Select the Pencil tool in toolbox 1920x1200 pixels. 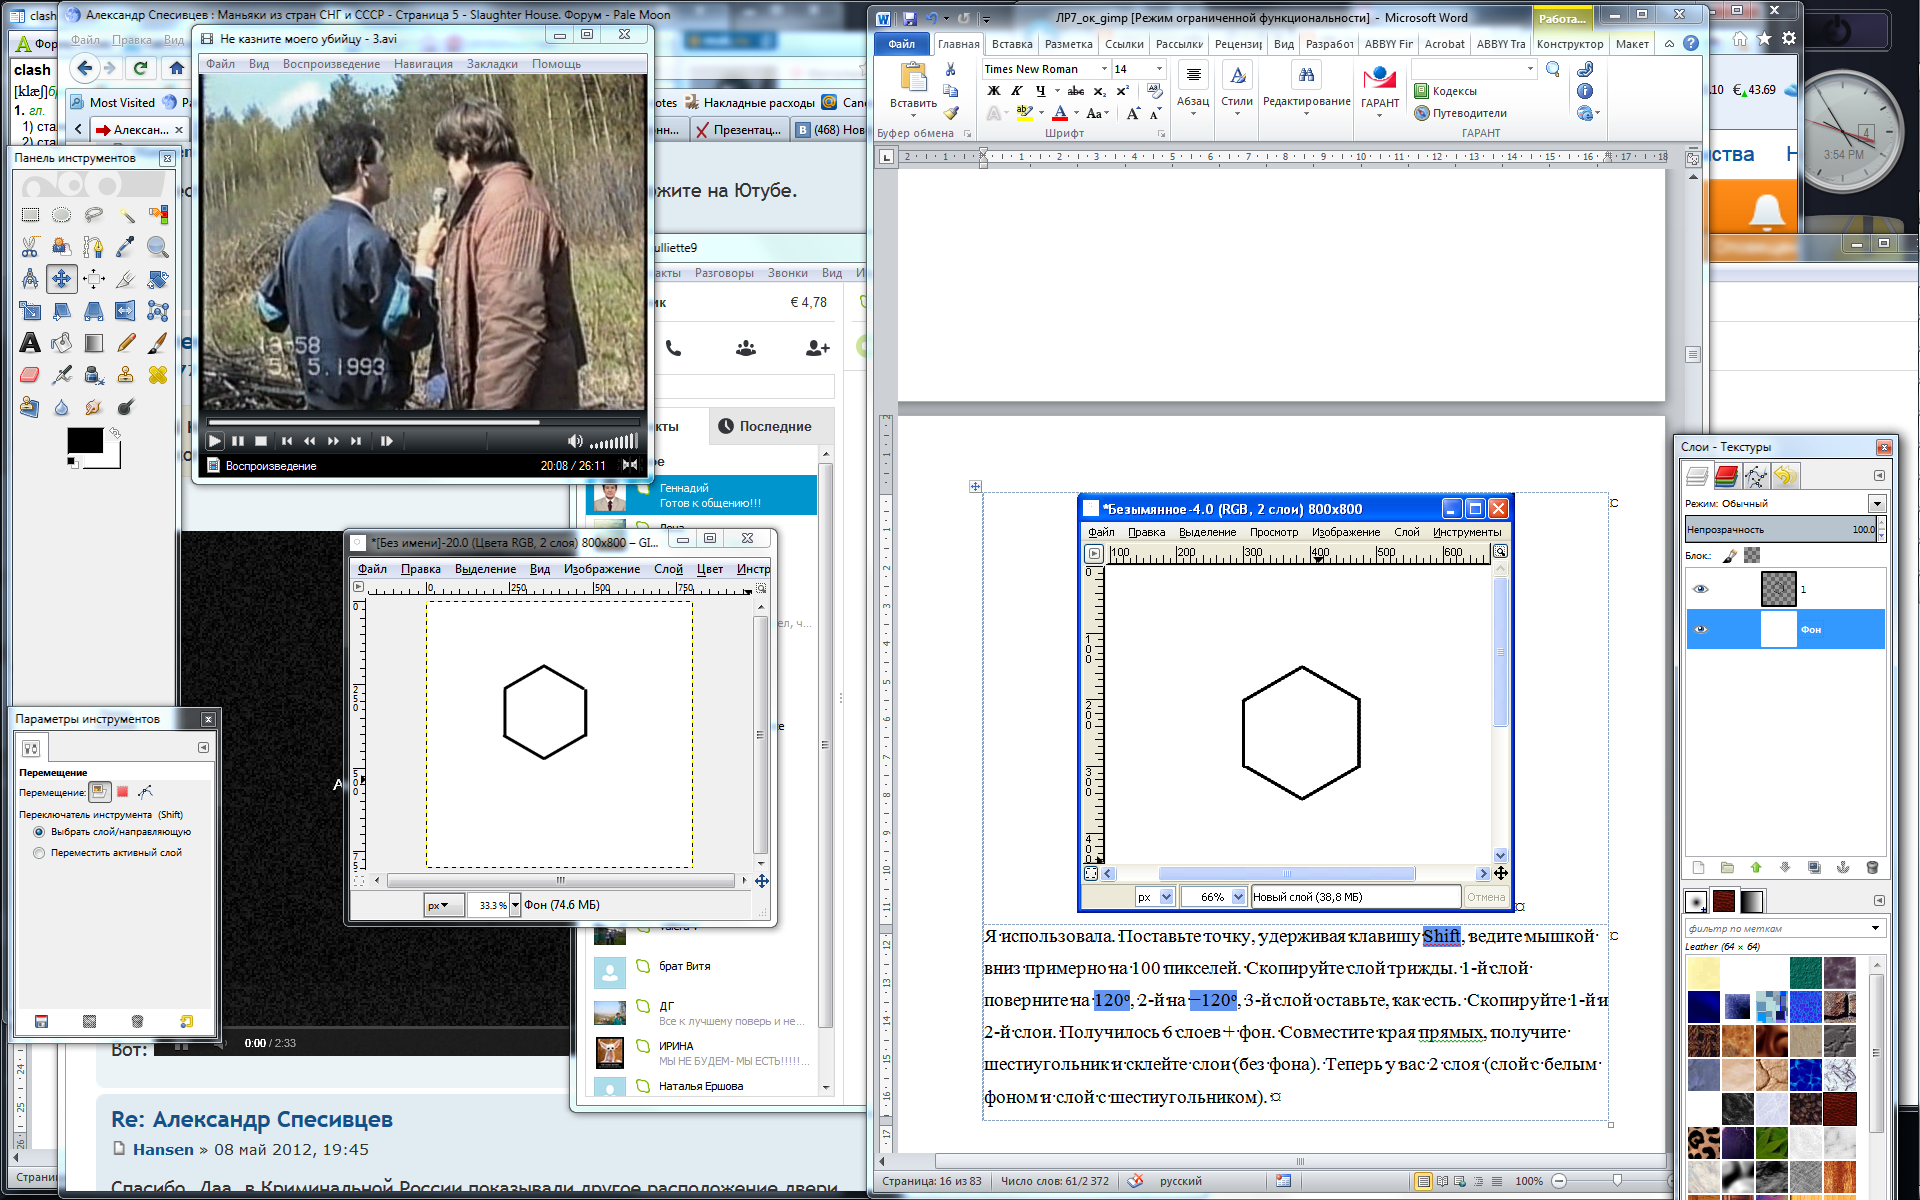pyautogui.click(x=126, y=343)
